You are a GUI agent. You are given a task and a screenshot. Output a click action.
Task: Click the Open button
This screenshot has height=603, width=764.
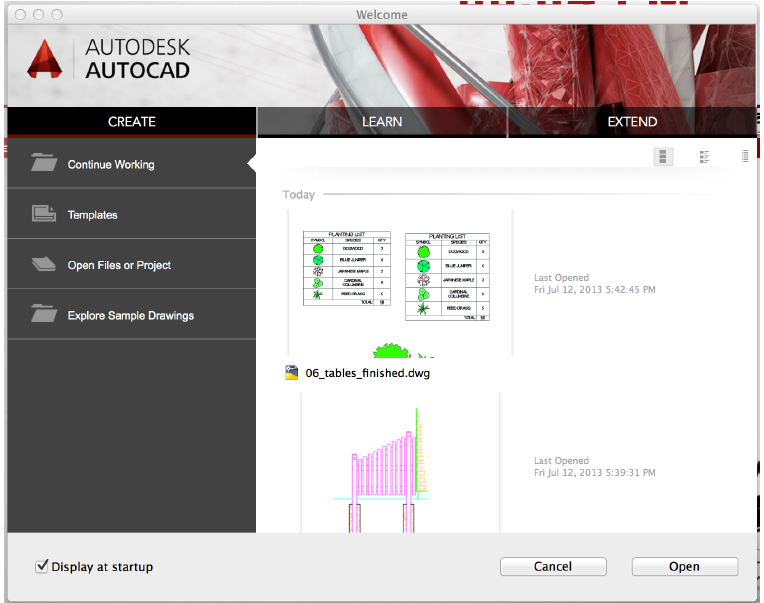[685, 566]
